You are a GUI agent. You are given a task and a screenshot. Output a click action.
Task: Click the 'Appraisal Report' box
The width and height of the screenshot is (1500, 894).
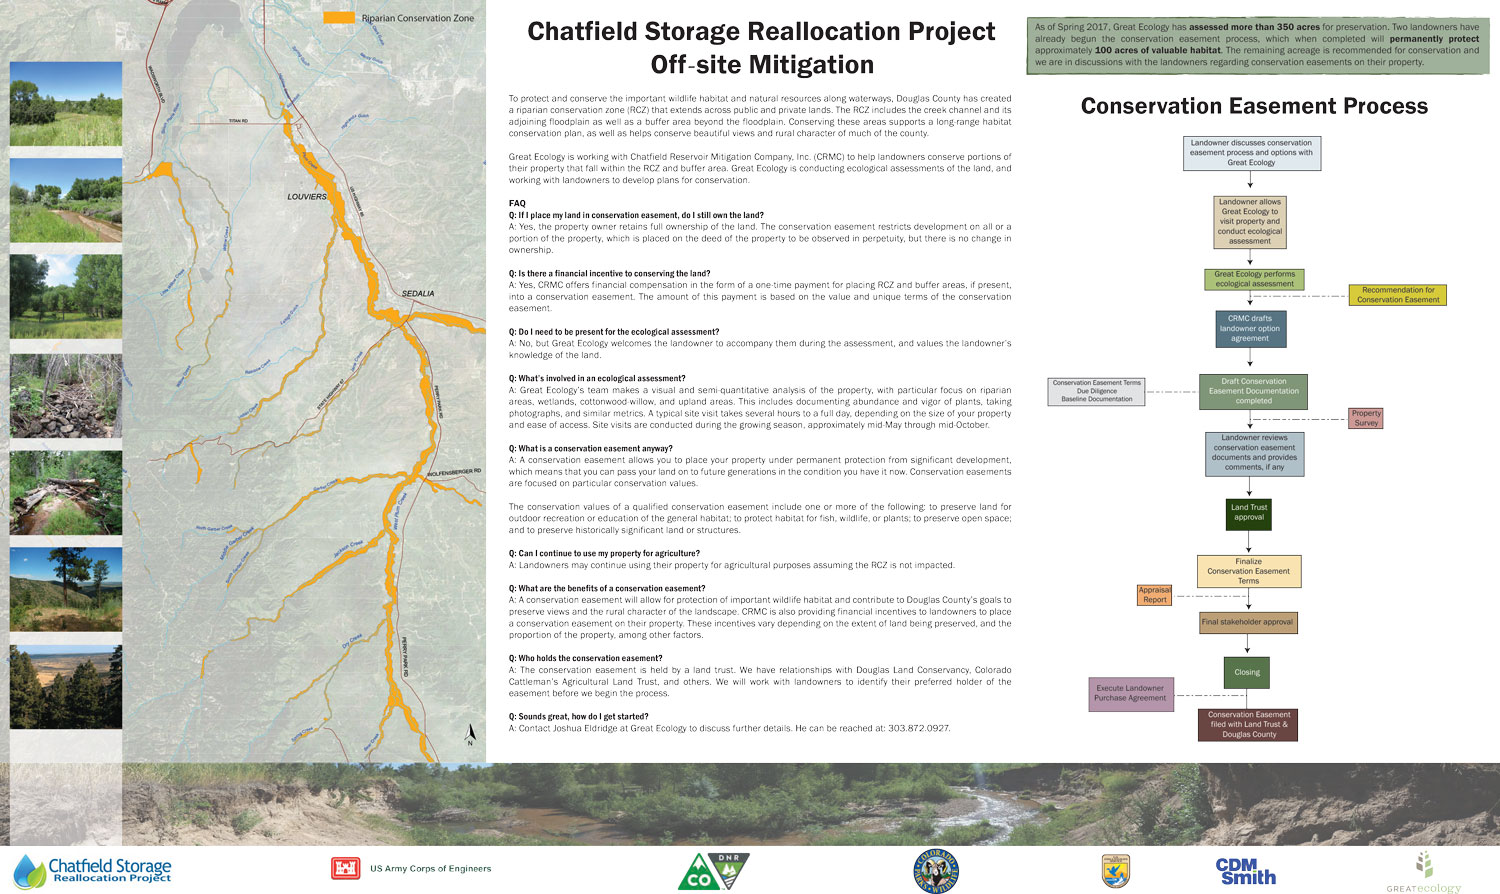tap(1155, 595)
